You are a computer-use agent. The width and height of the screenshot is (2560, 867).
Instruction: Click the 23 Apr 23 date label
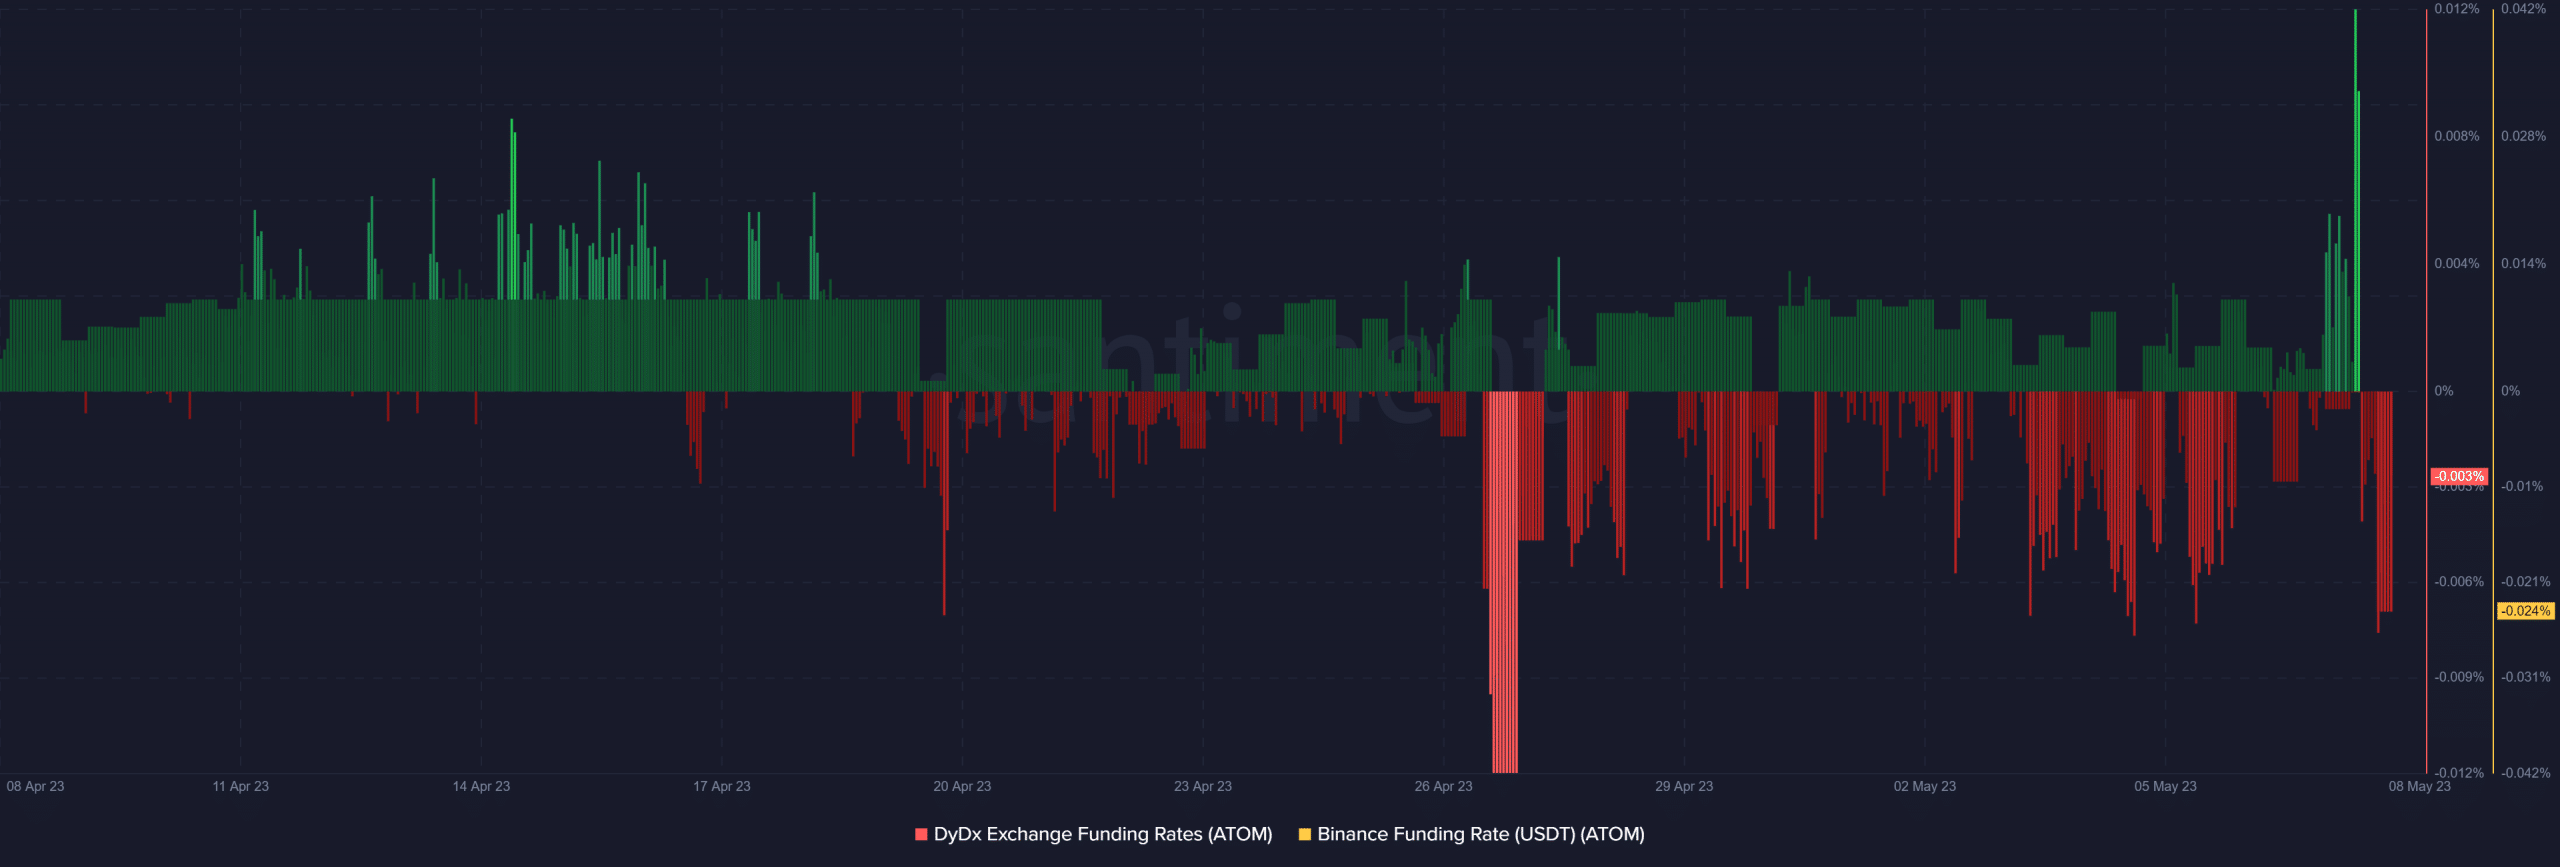[1203, 786]
